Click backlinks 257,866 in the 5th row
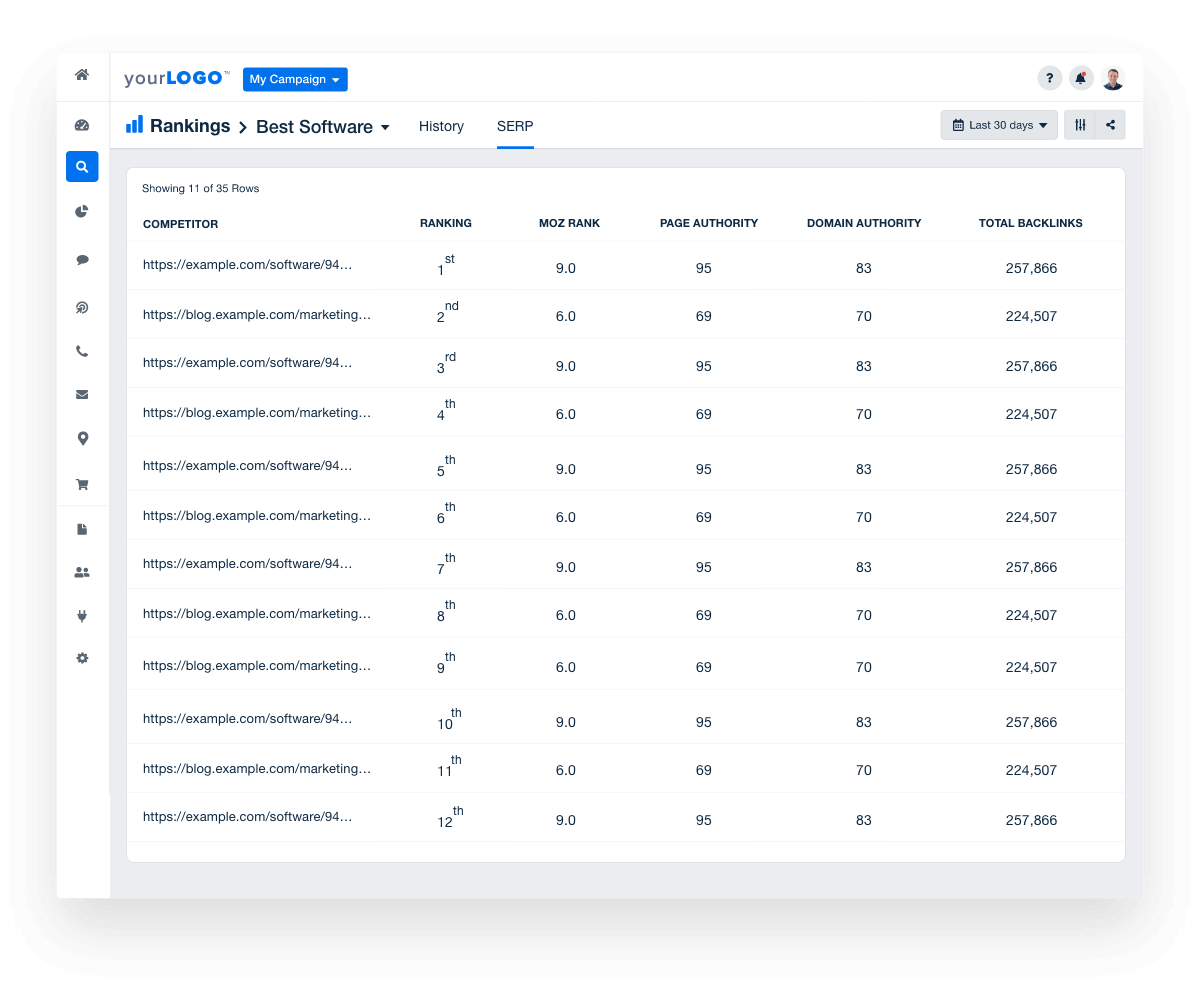Image resolution: width=1200 pixels, height=1000 pixels. pyautogui.click(x=1031, y=469)
